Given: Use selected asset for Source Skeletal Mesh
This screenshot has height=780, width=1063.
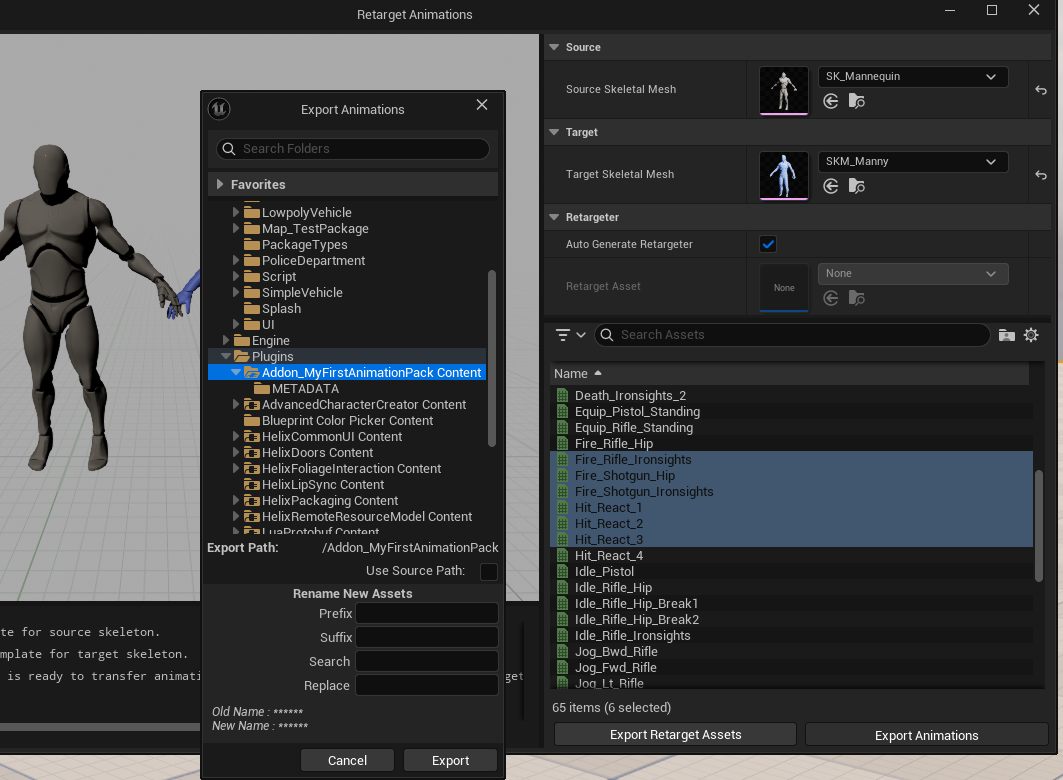Looking at the screenshot, I should click(830, 101).
